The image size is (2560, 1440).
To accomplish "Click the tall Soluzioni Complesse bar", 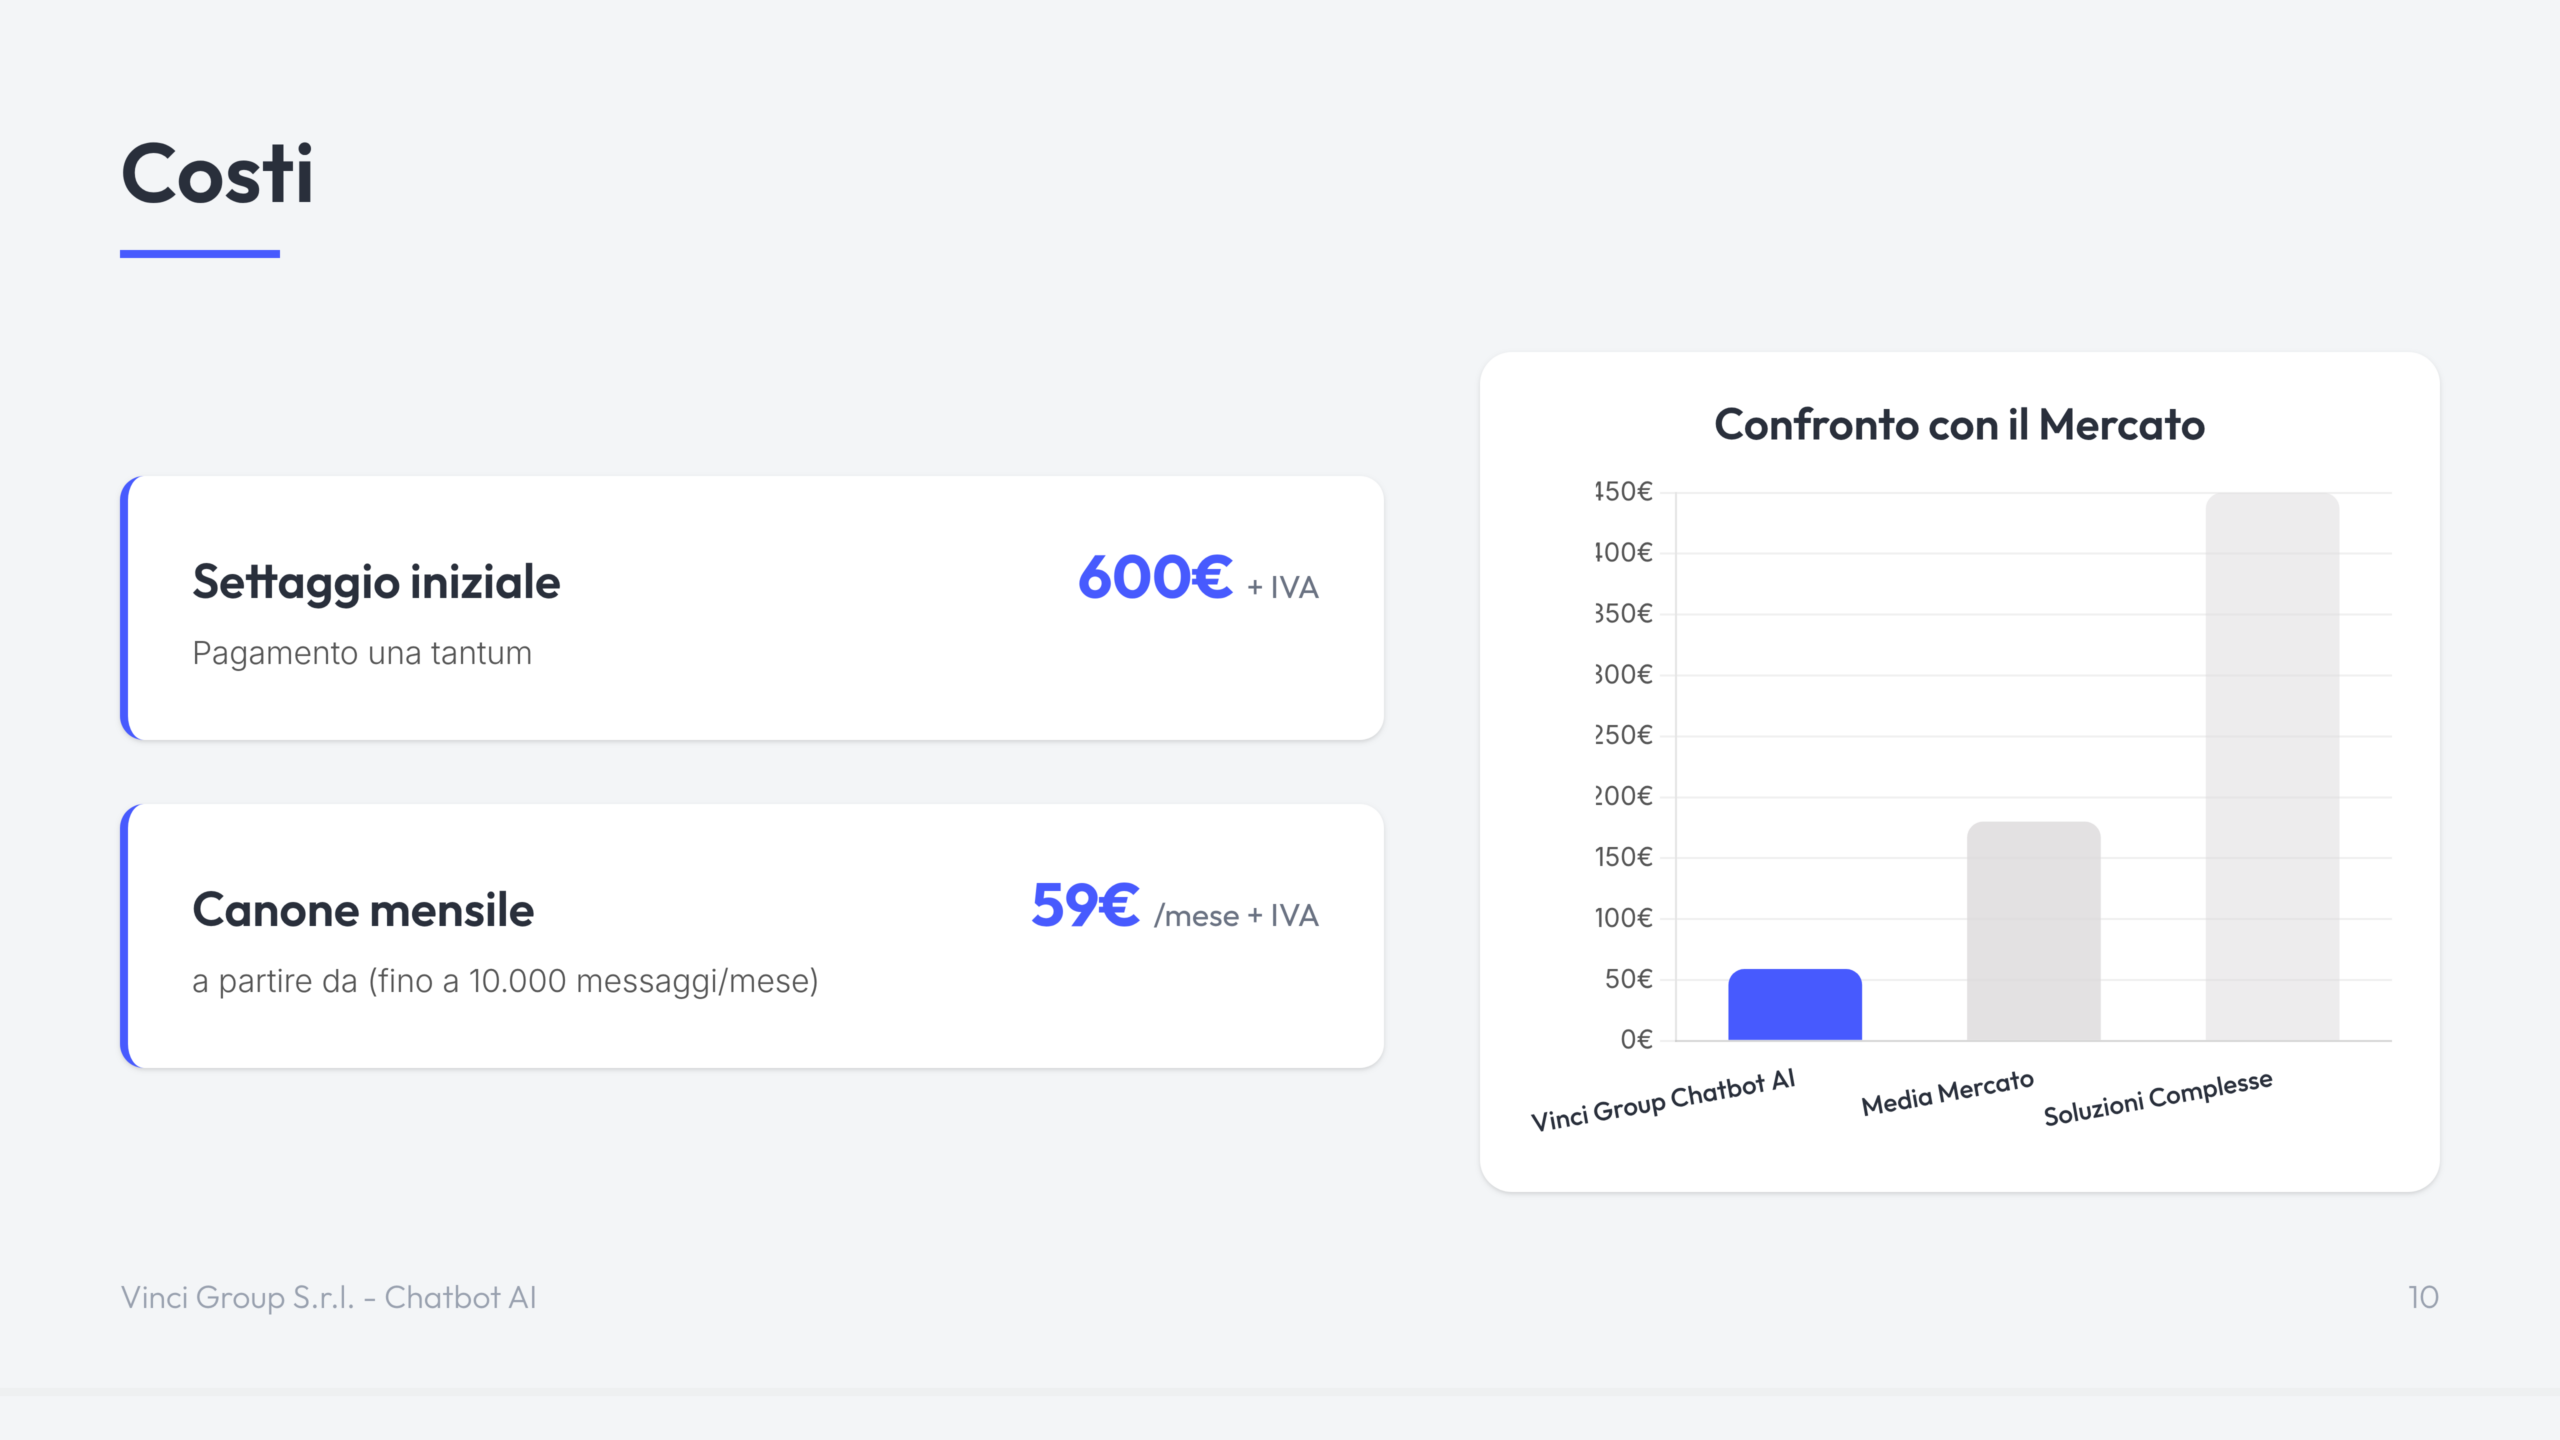I will pyautogui.click(x=2272, y=766).
